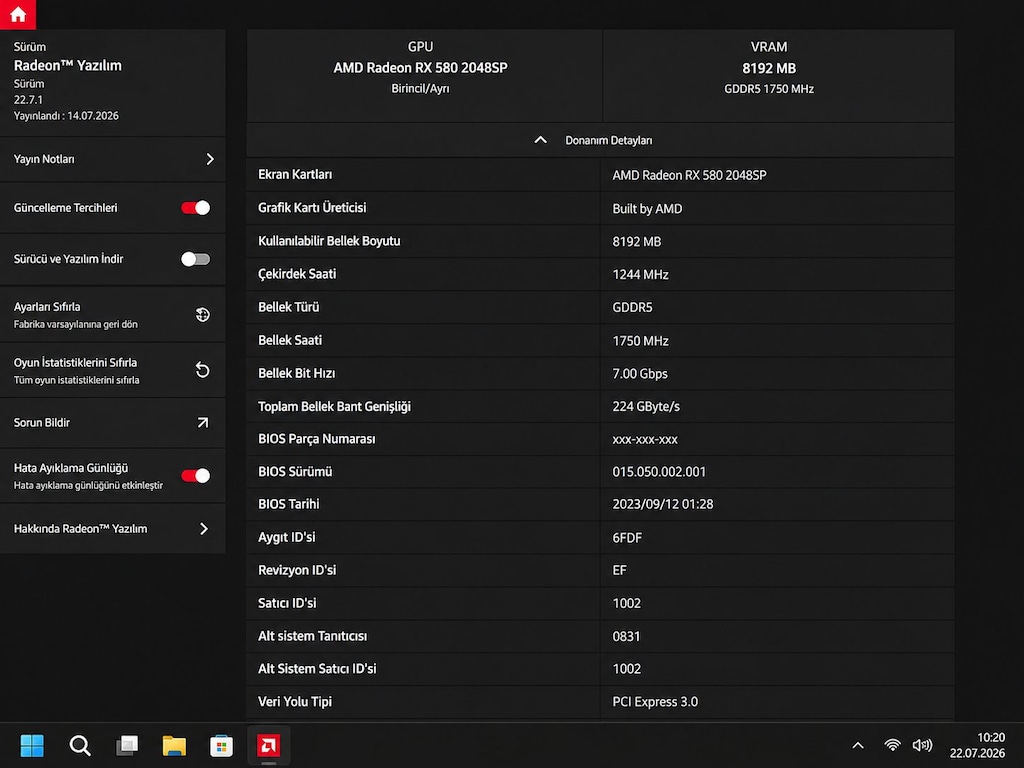Click the PCI Express 3.0 value
Image resolution: width=1024 pixels, height=768 pixels.
[x=655, y=701]
